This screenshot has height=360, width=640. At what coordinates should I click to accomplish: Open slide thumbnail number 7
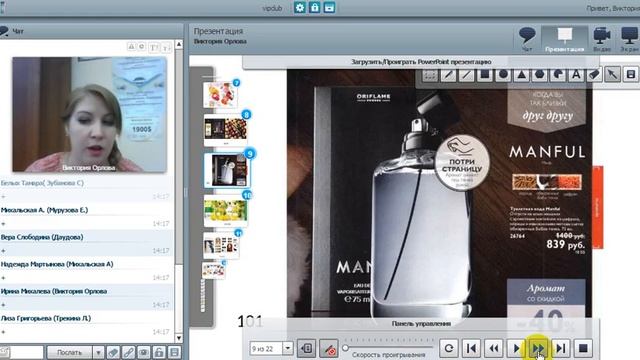click(220, 94)
